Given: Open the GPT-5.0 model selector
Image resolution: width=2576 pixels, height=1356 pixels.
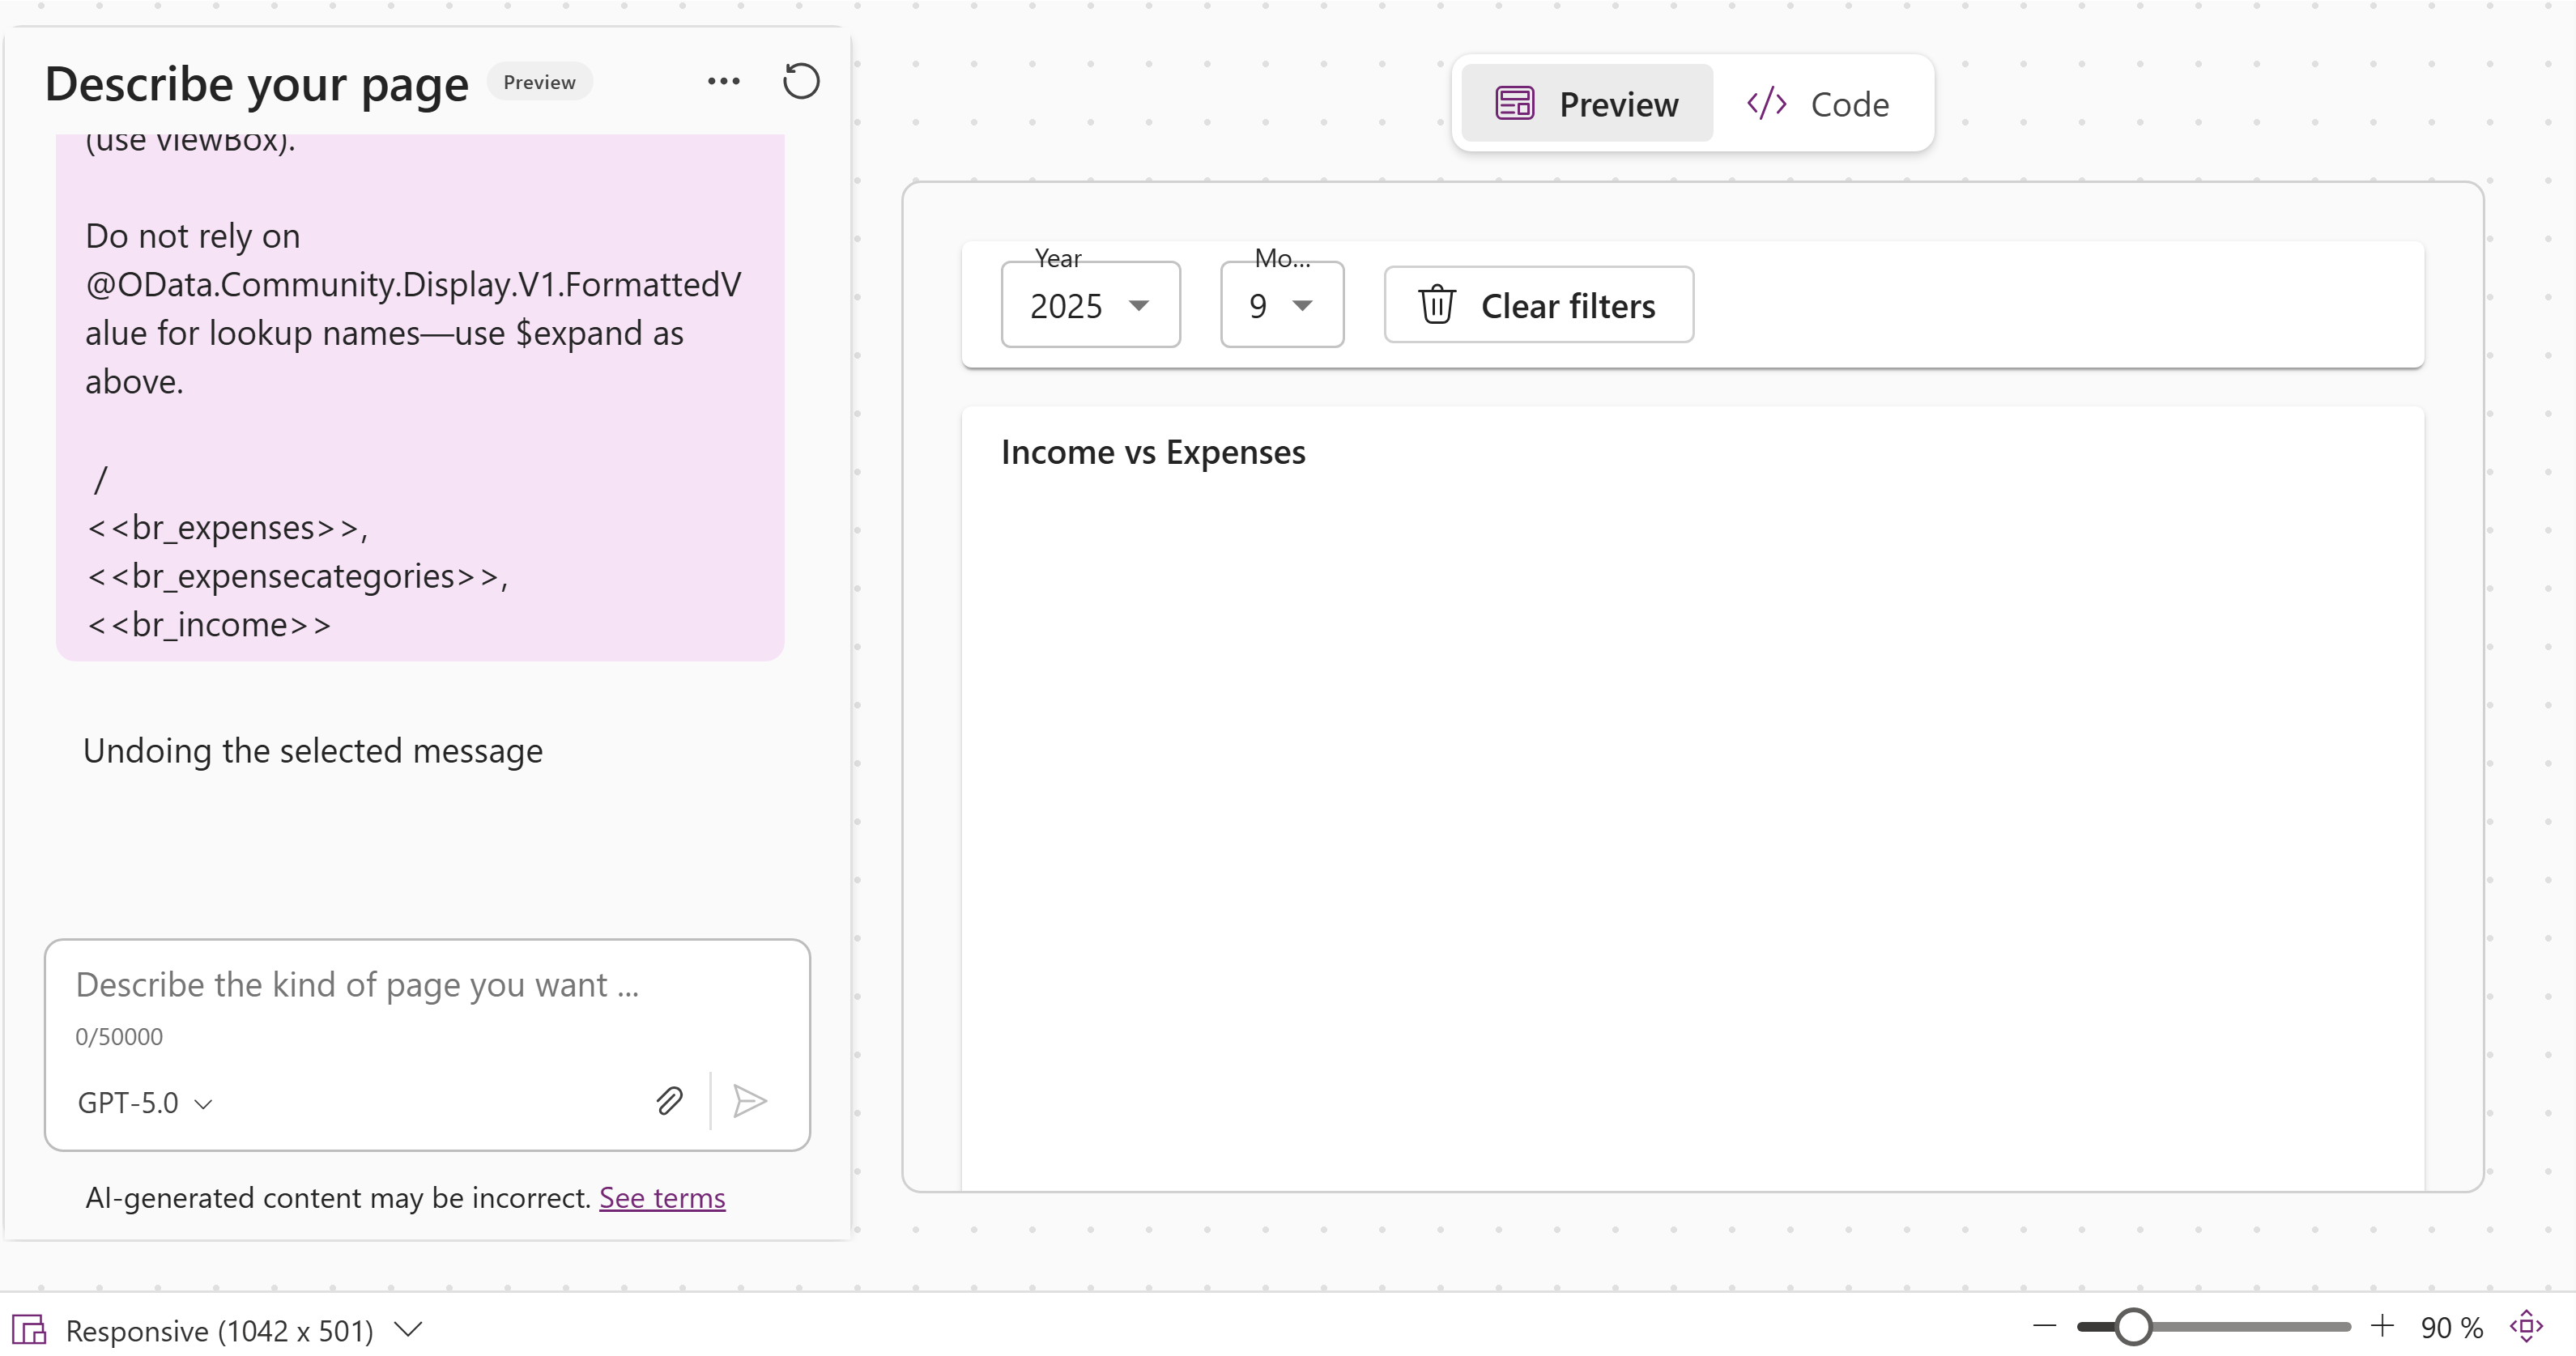Looking at the screenshot, I should pos(146,1103).
